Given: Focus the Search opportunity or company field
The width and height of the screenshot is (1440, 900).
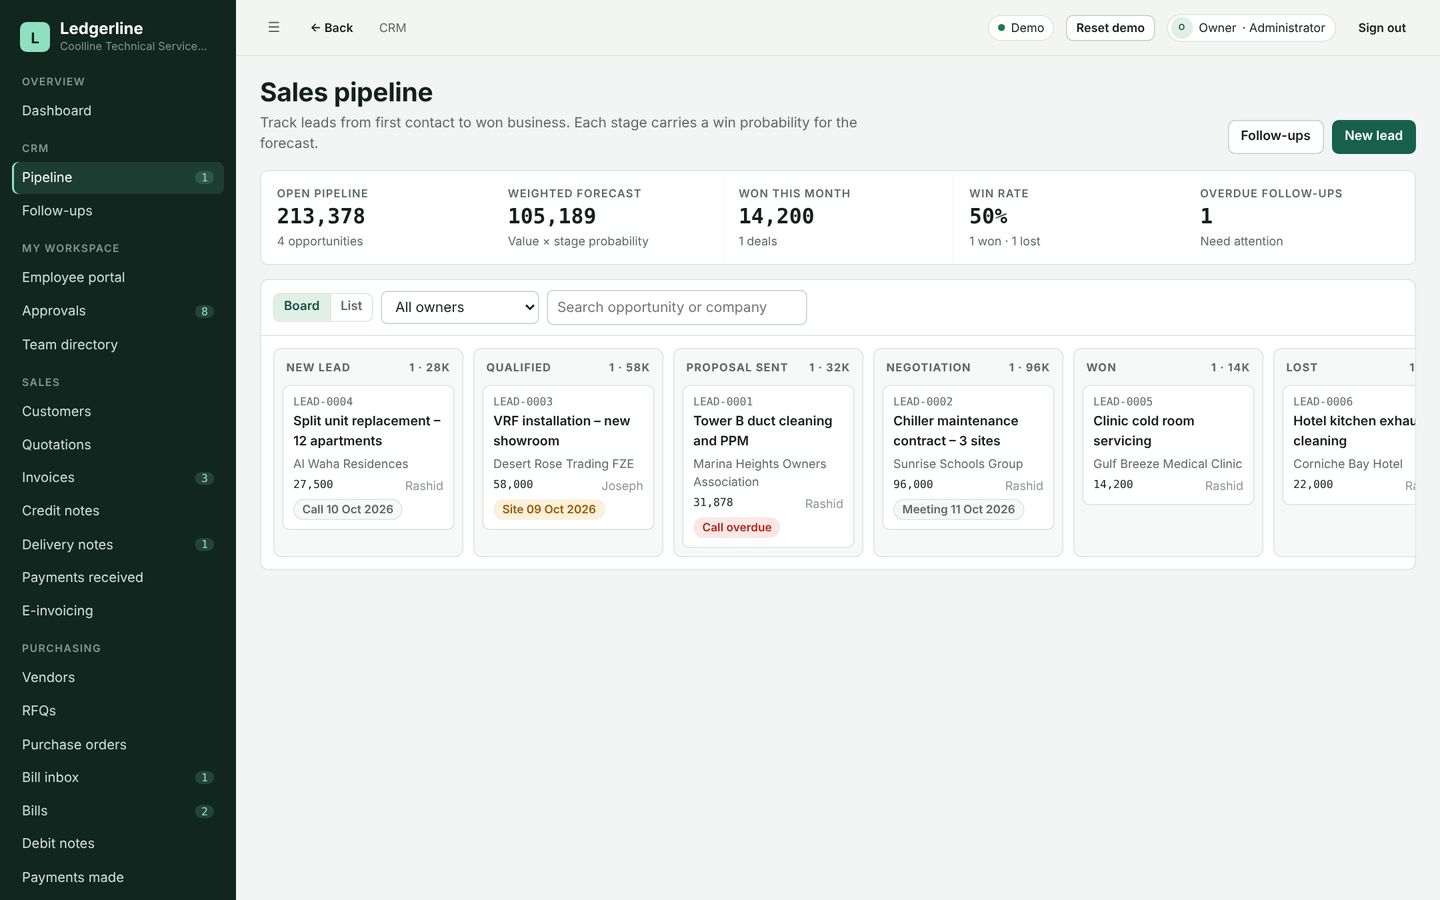Looking at the screenshot, I should (677, 307).
